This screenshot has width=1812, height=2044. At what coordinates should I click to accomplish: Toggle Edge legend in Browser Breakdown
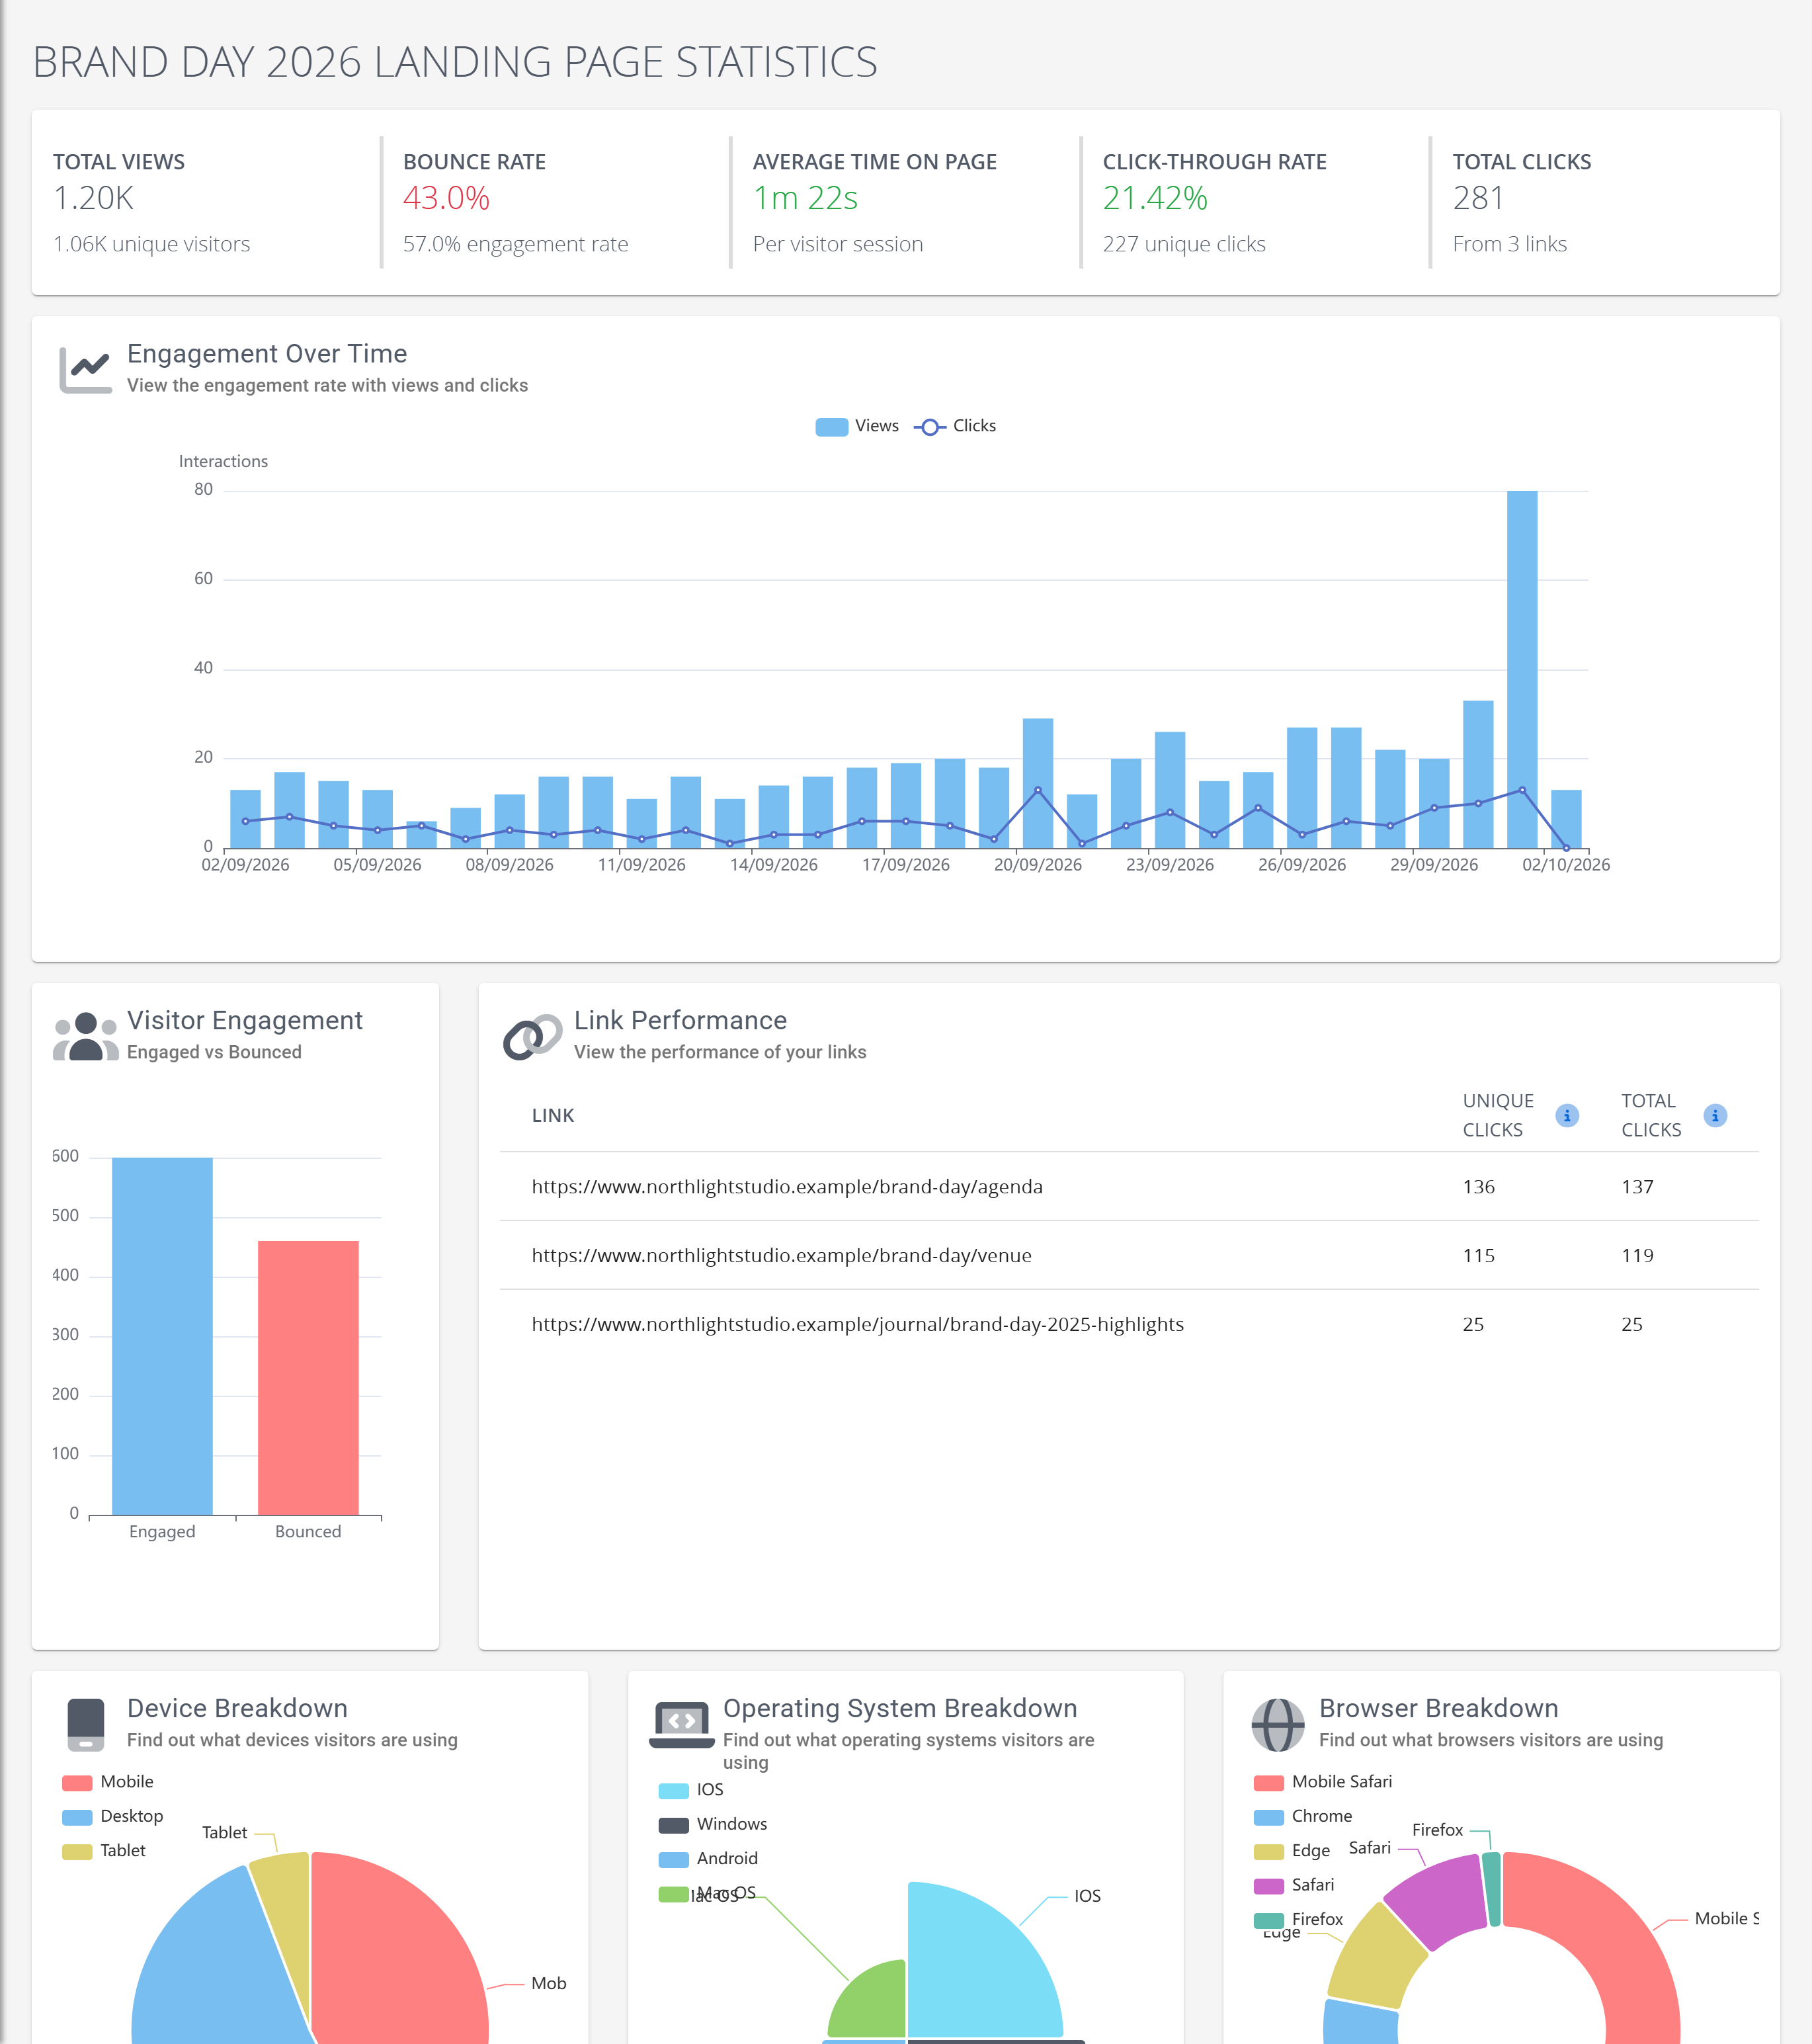coord(1292,1851)
